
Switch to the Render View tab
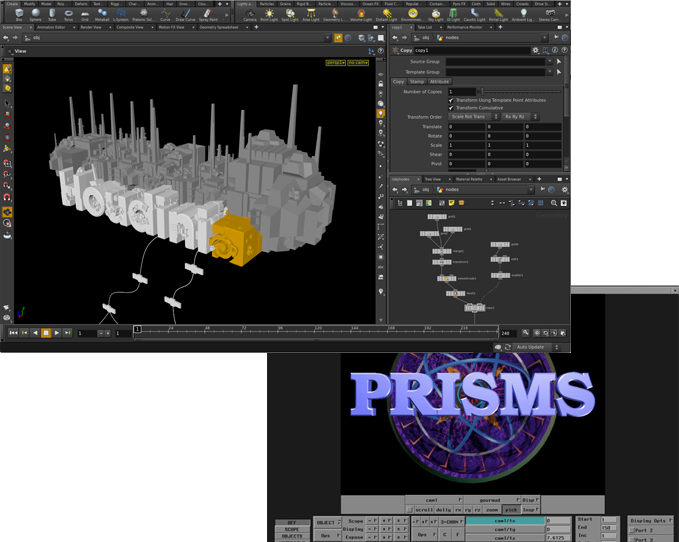(93, 27)
